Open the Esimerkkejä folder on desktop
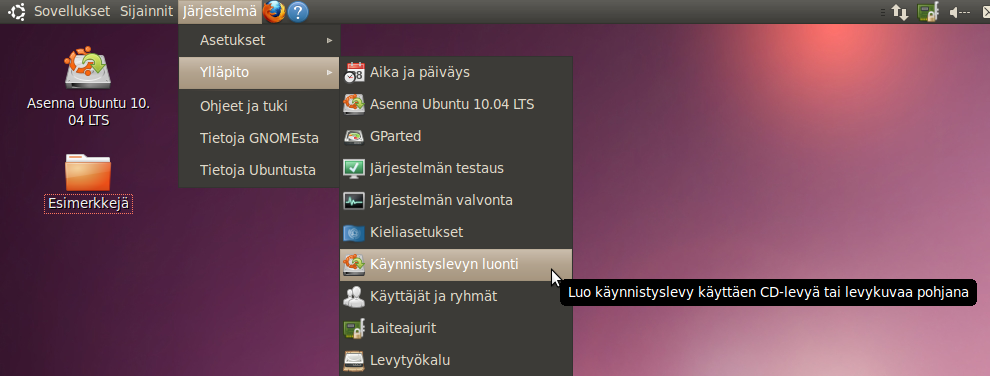Image resolution: width=990 pixels, height=376 pixels. (x=88, y=183)
